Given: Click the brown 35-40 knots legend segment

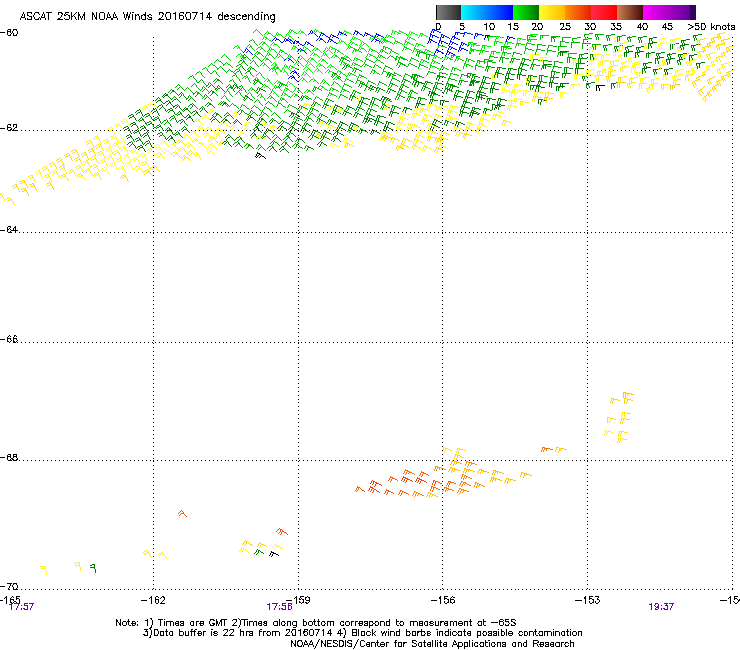Looking at the screenshot, I should point(630,12).
